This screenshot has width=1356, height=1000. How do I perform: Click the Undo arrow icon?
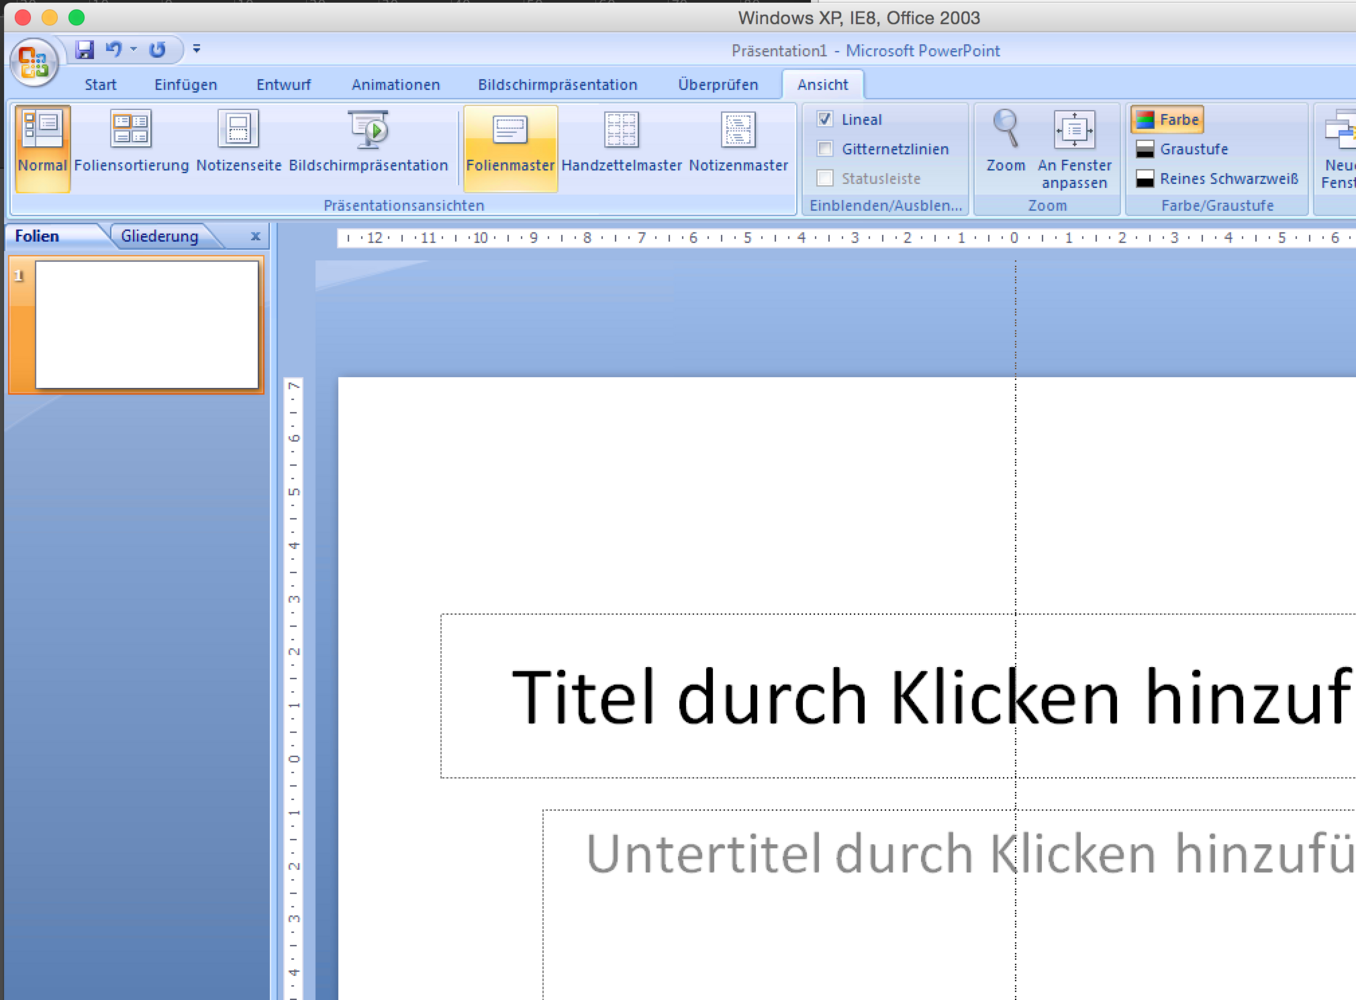coord(113,49)
